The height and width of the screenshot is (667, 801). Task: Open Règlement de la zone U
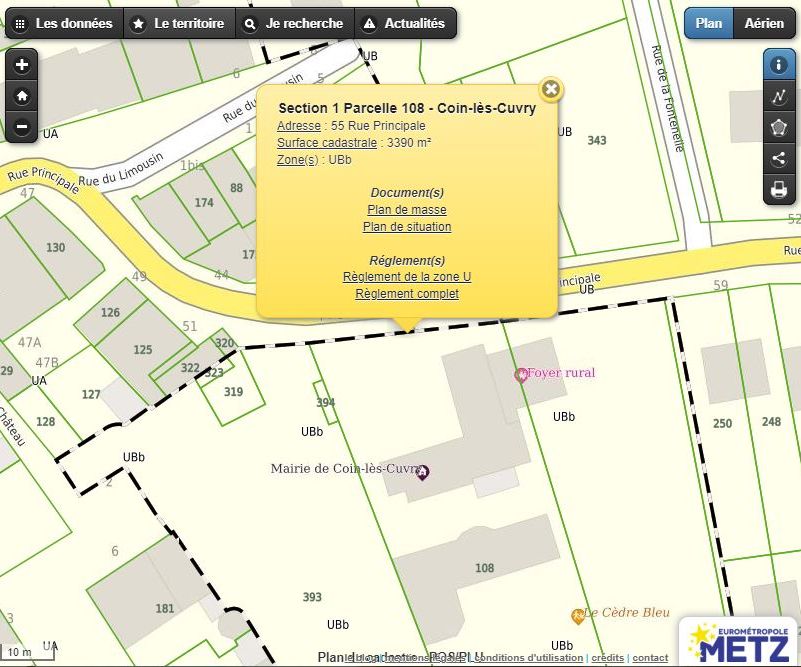pos(407,277)
